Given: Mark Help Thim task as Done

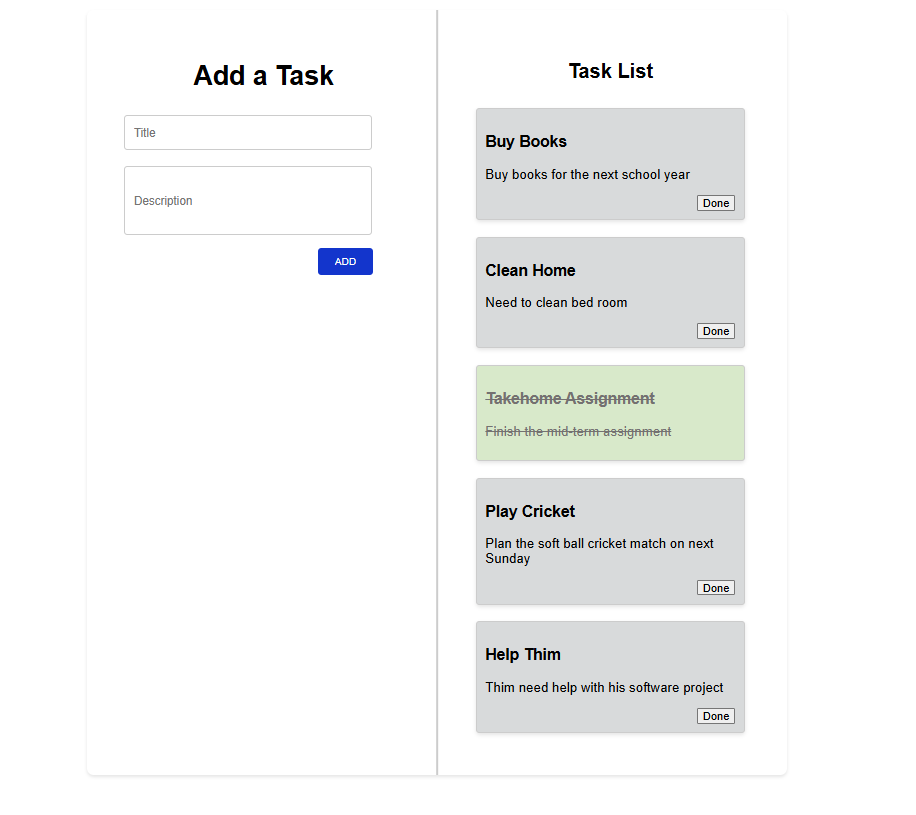Looking at the screenshot, I should (x=715, y=716).
